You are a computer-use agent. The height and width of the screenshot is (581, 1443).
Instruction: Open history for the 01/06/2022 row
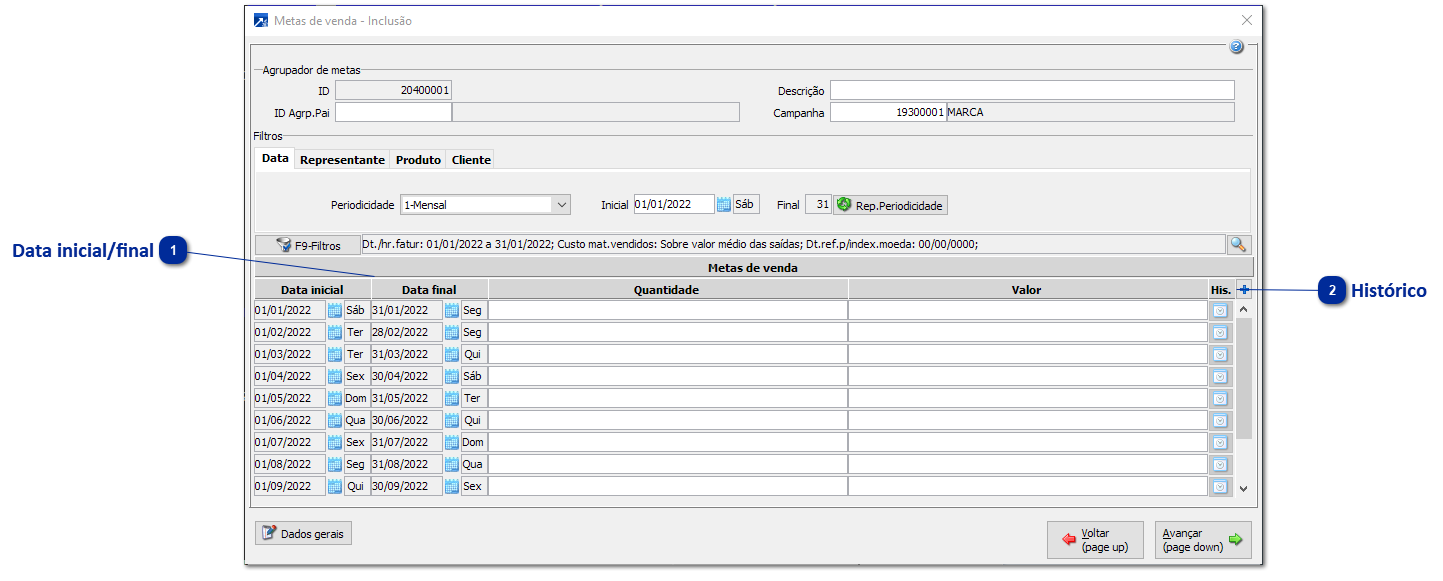tap(1220, 420)
